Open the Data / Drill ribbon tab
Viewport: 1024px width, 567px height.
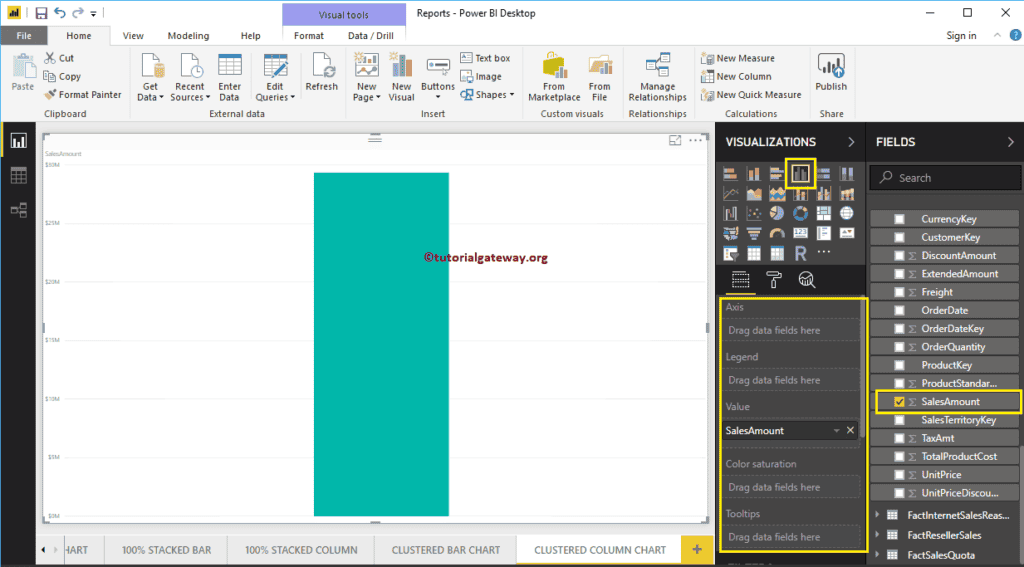(x=371, y=36)
